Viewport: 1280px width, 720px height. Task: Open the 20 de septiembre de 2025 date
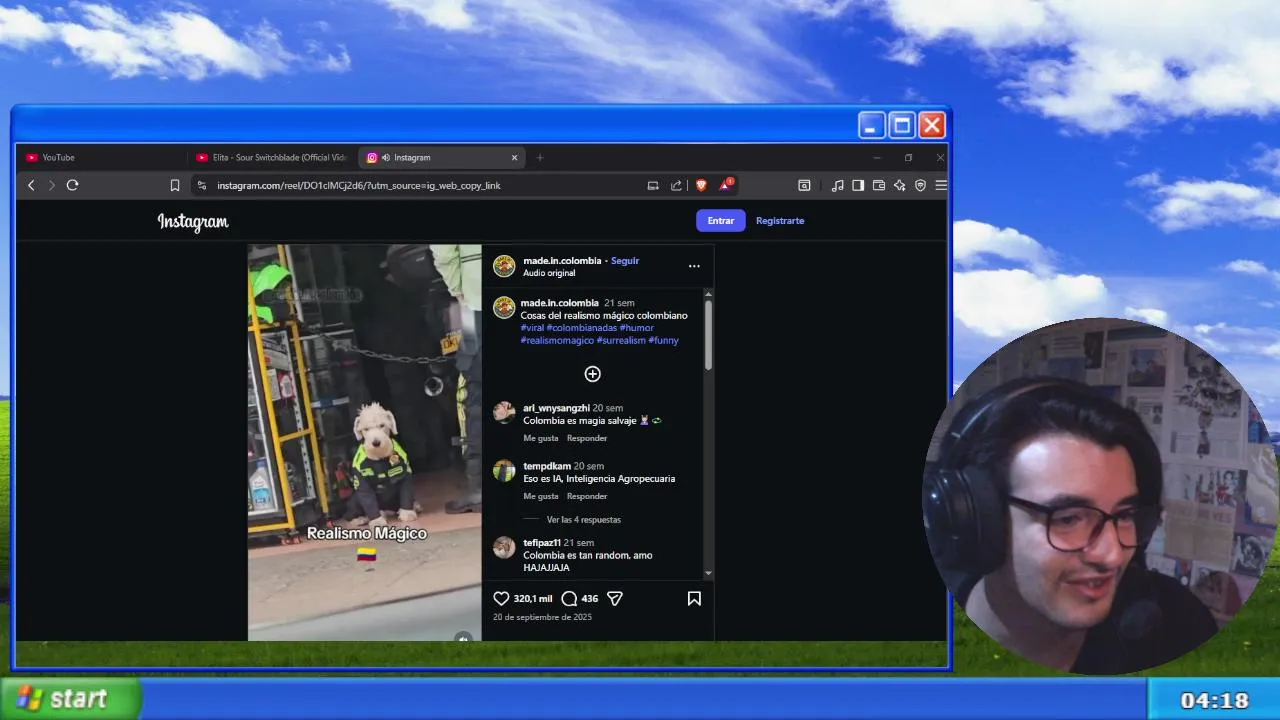click(x=542, y=617)
